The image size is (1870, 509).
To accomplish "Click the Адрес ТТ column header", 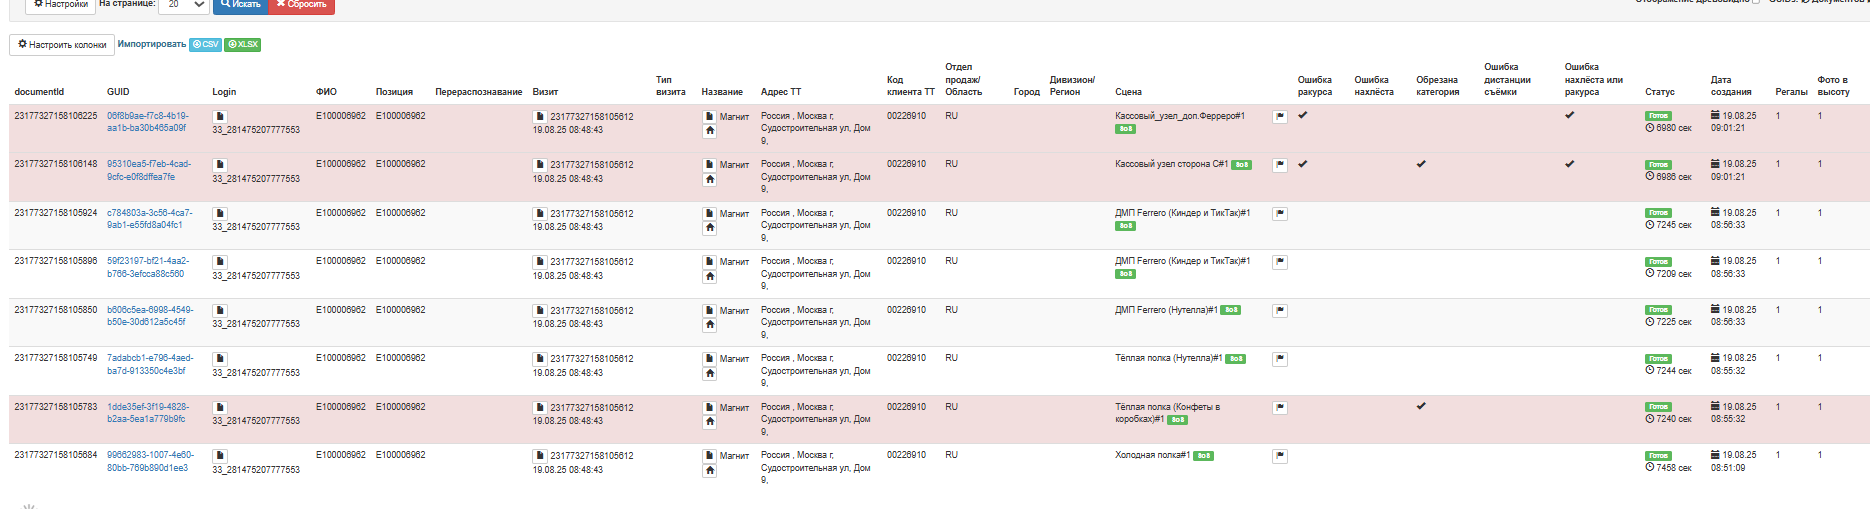I will [x=781, y=92].
